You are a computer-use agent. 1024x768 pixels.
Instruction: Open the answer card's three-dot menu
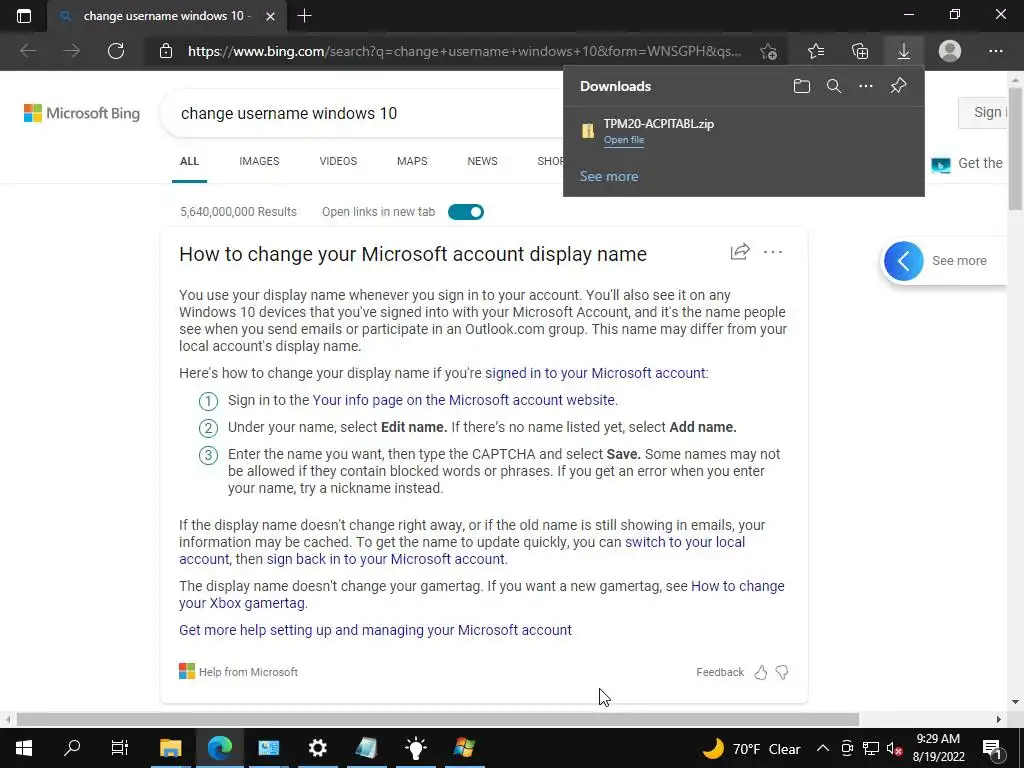(x=773, y=252)
